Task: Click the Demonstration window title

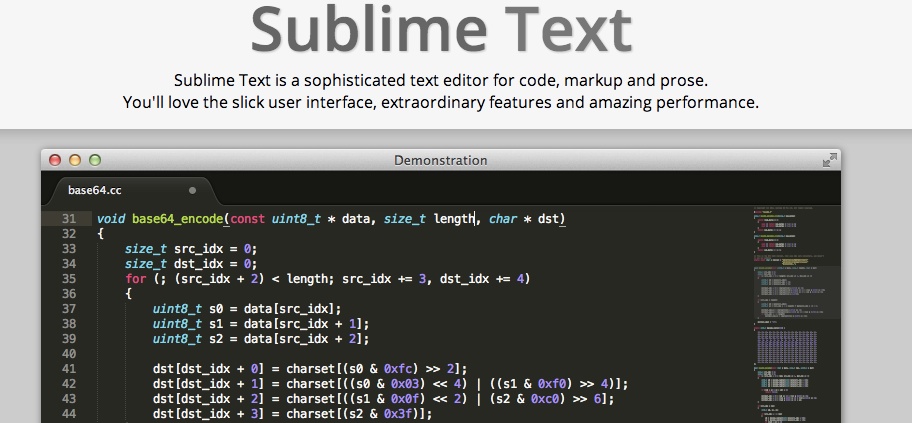Action: 440,160
